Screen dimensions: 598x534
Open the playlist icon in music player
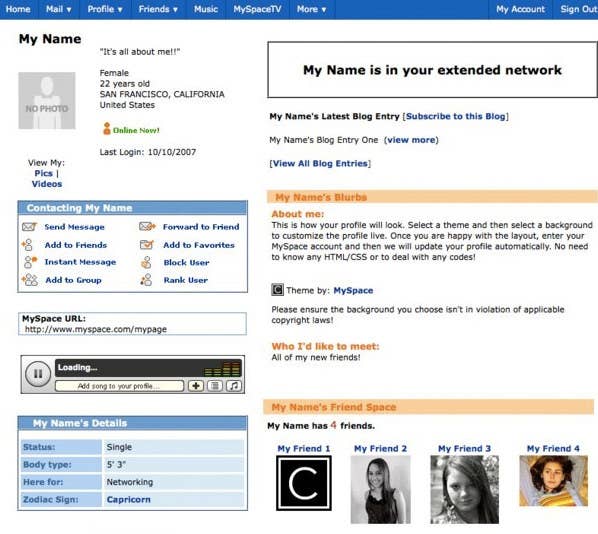215,386
